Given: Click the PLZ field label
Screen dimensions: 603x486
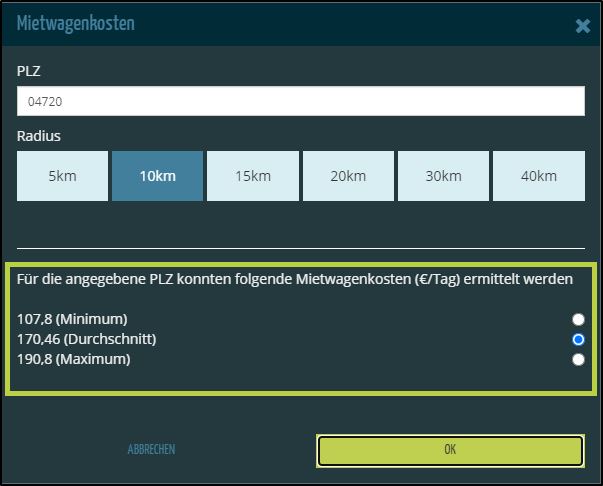Looking at the screenshot, I should pyautogui.click(x=29, y=72).
